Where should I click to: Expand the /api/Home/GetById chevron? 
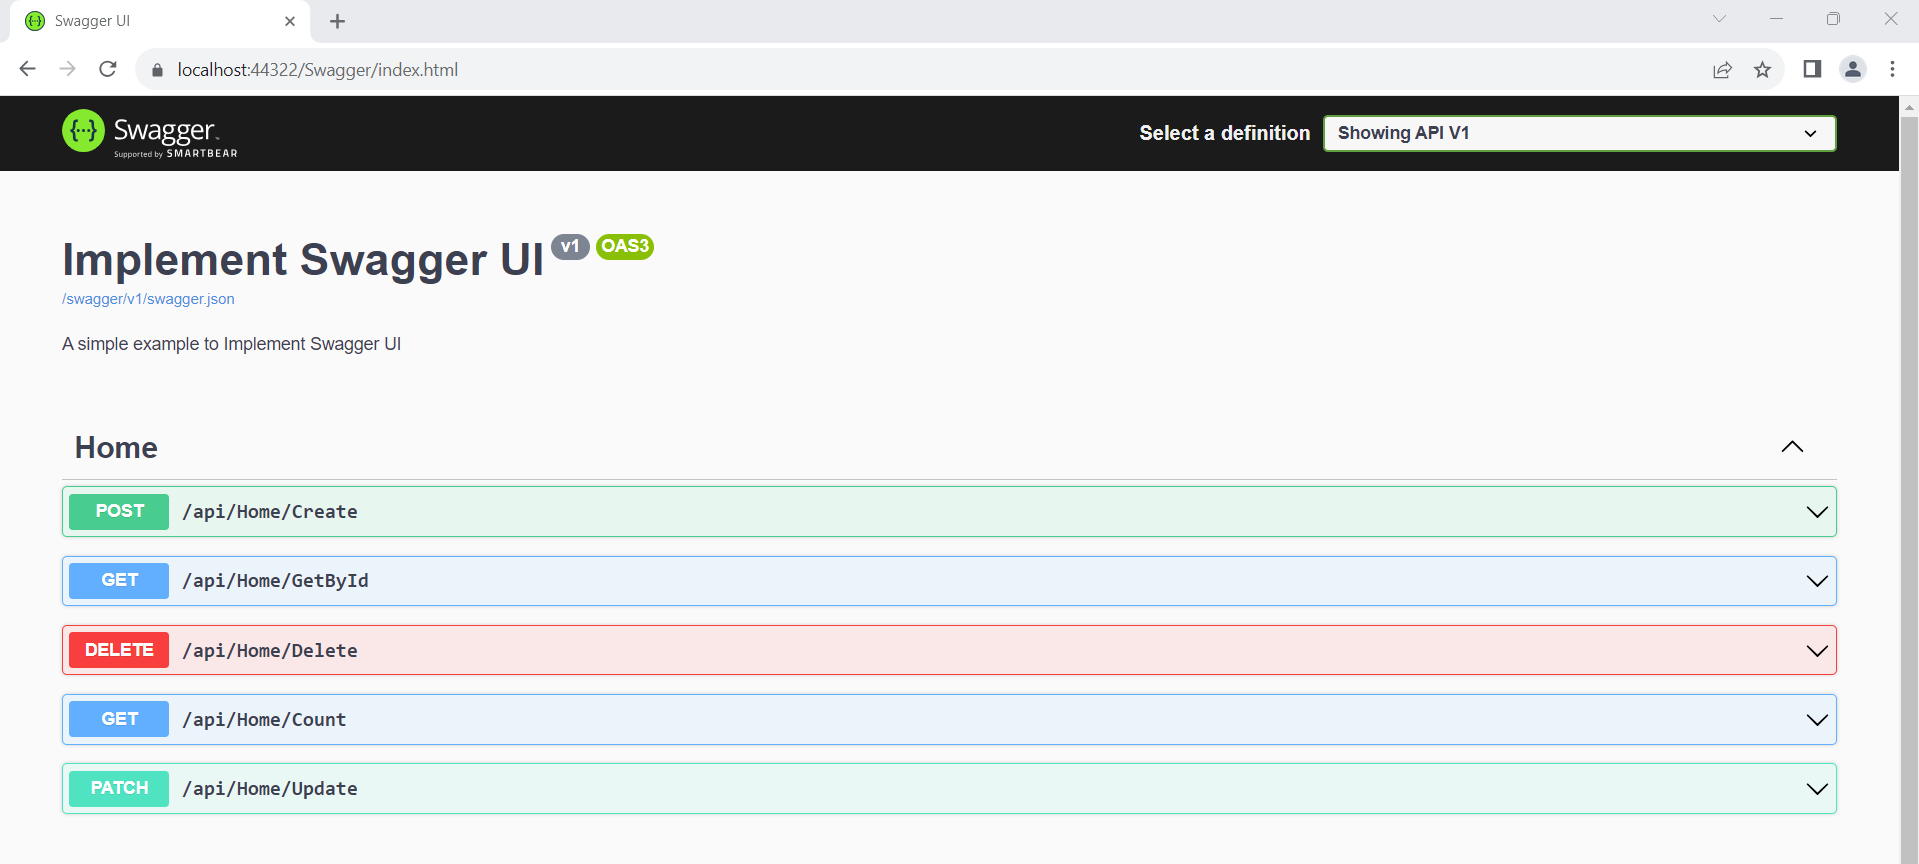tap(1817, 581)
